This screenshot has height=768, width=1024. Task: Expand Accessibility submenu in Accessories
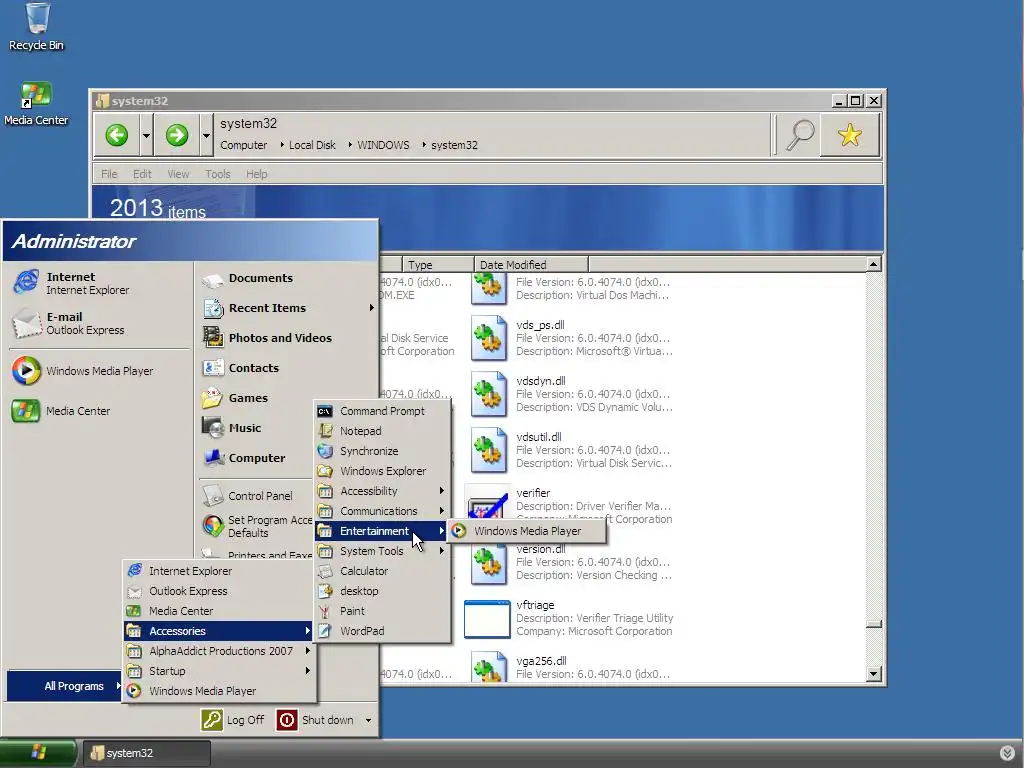point(441,491)
